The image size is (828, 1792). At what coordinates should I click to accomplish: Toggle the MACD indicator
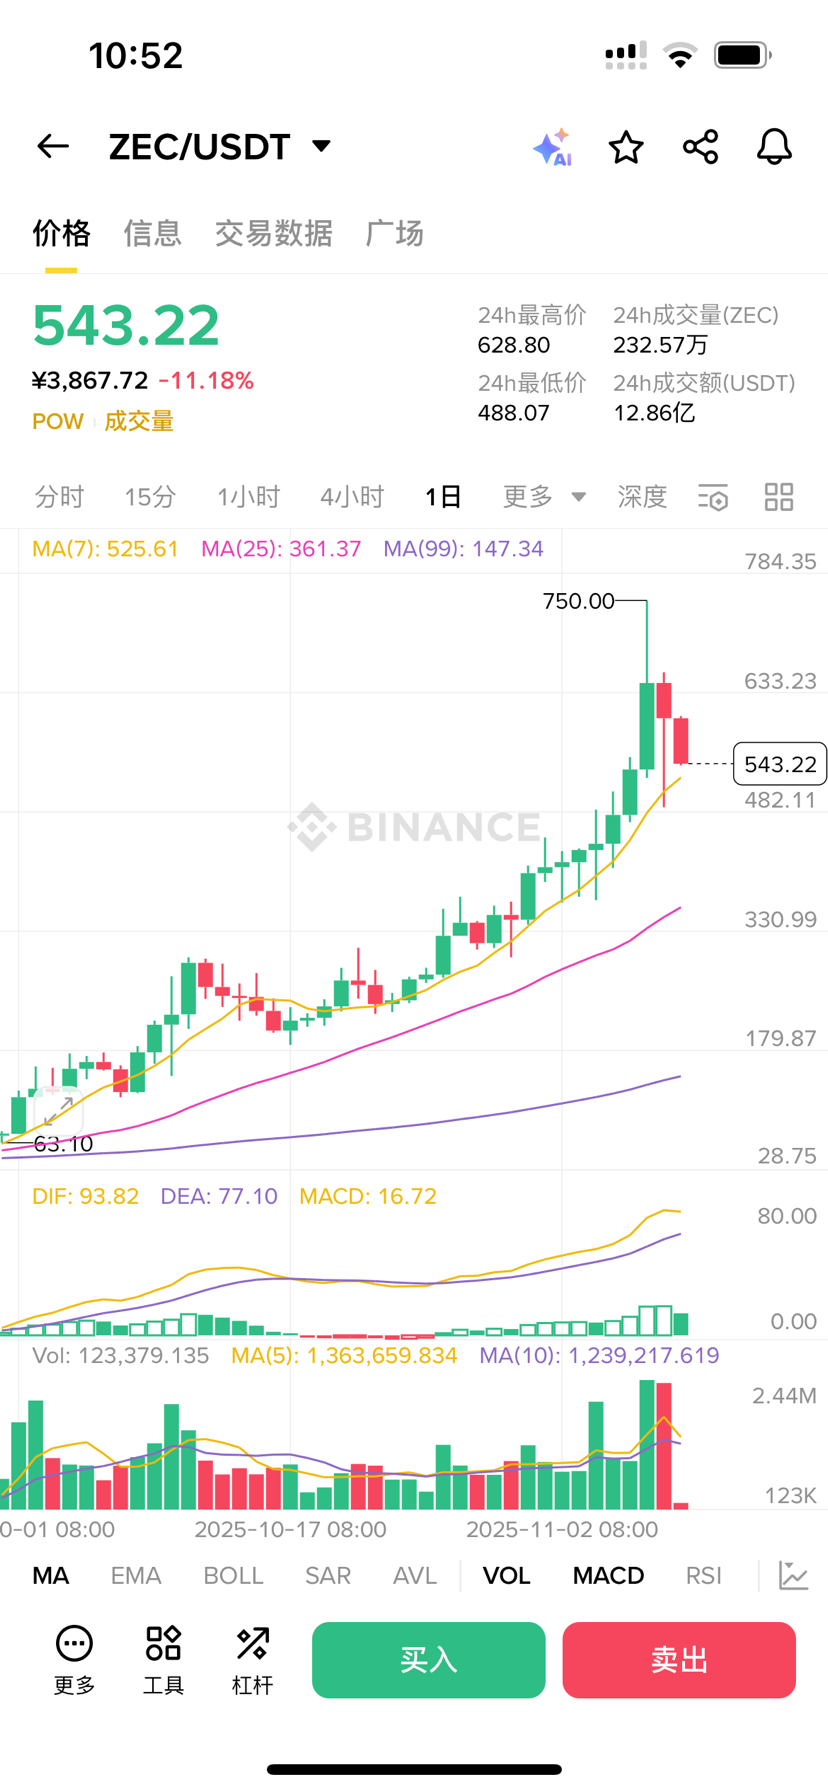pyautogui.click(x=608, y=1575)
